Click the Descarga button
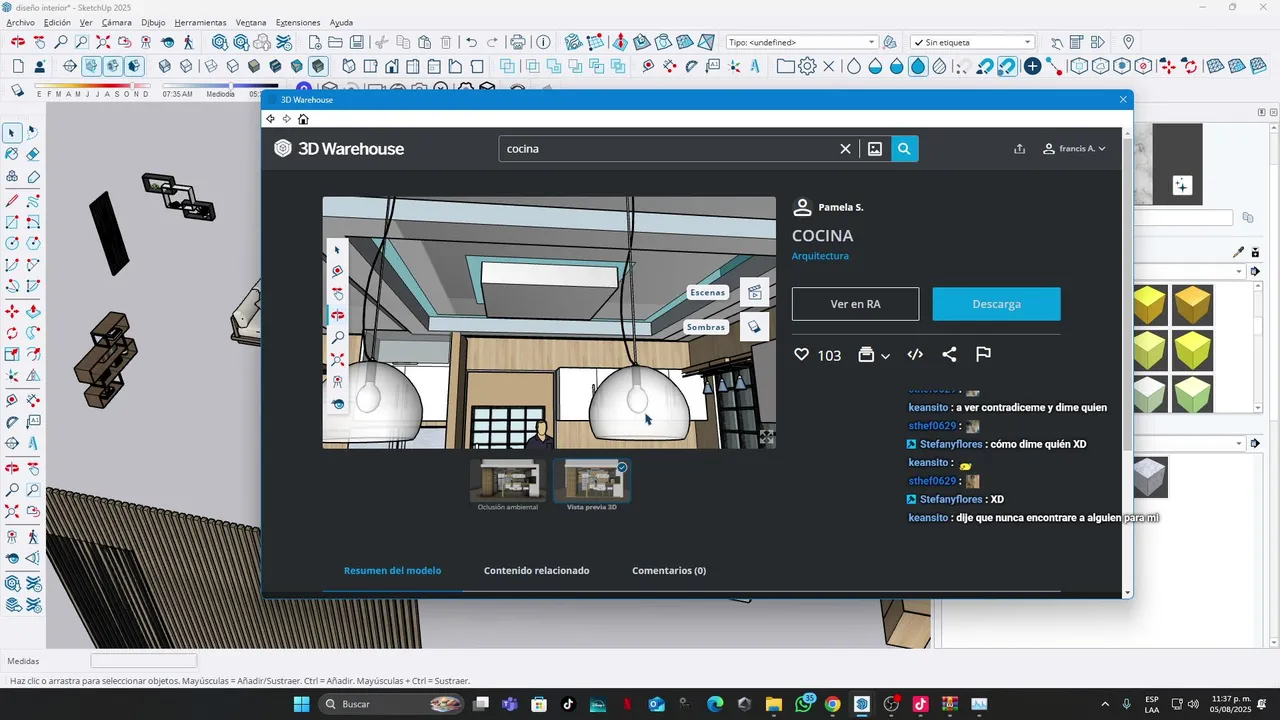Image resolution: width=1280 pixels, height=720 pixels. click(996, 304)
